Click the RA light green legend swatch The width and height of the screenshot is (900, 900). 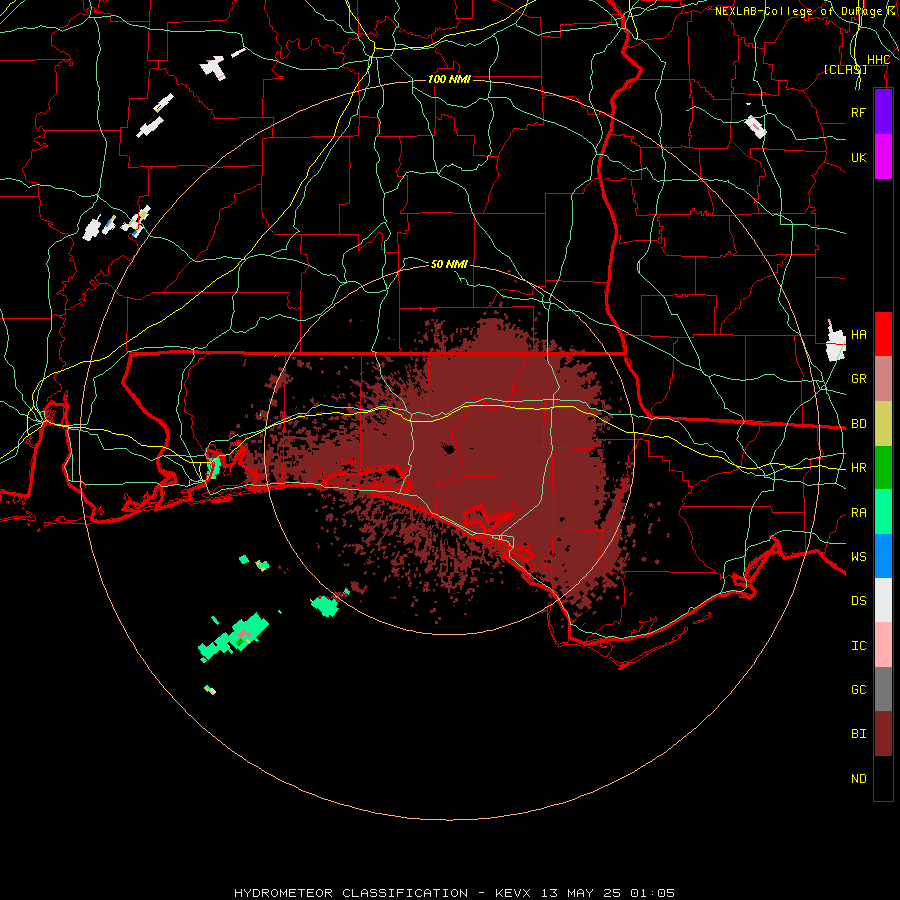(883, 512)
